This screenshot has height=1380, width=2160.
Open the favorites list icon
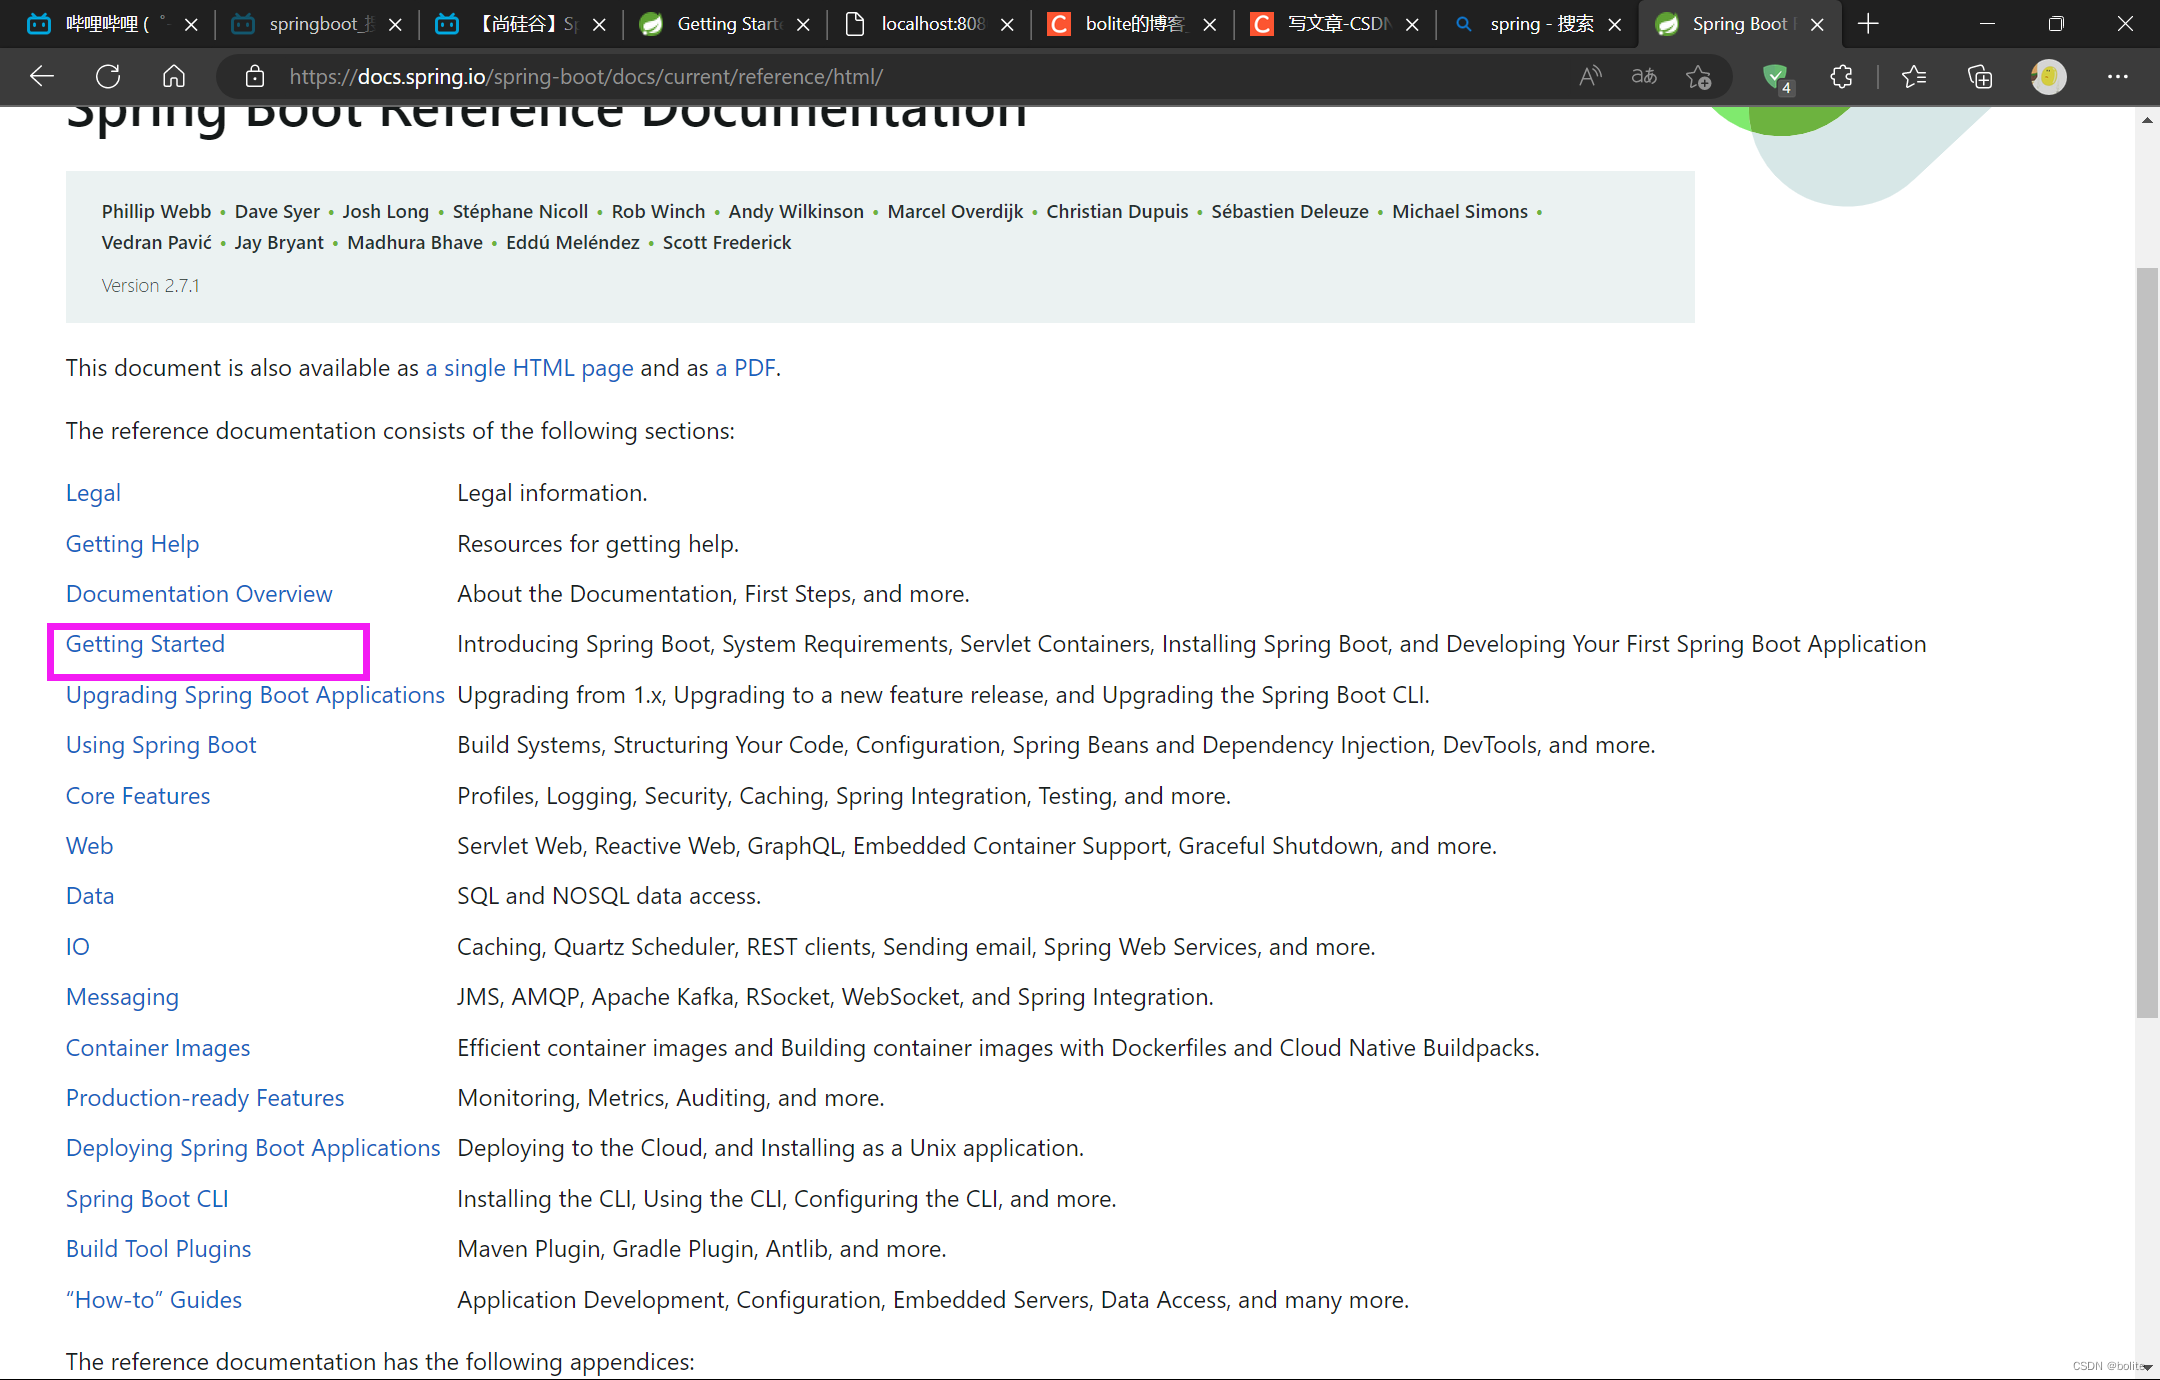coord(1914,76)
